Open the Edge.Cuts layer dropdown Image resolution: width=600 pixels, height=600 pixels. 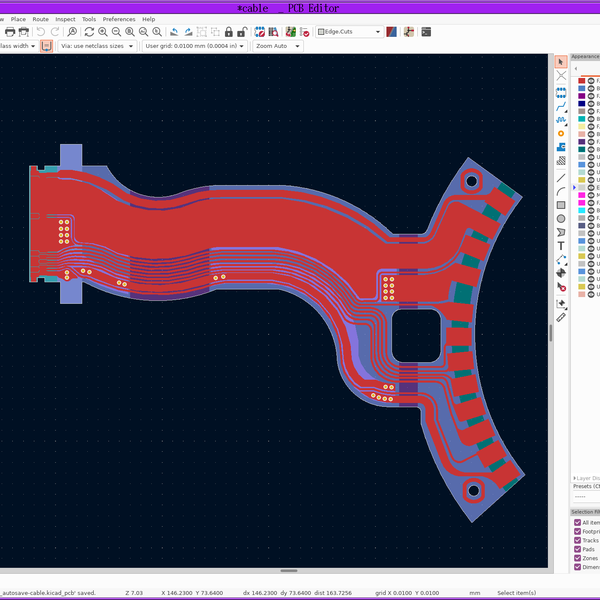click(x=349, y=32)
